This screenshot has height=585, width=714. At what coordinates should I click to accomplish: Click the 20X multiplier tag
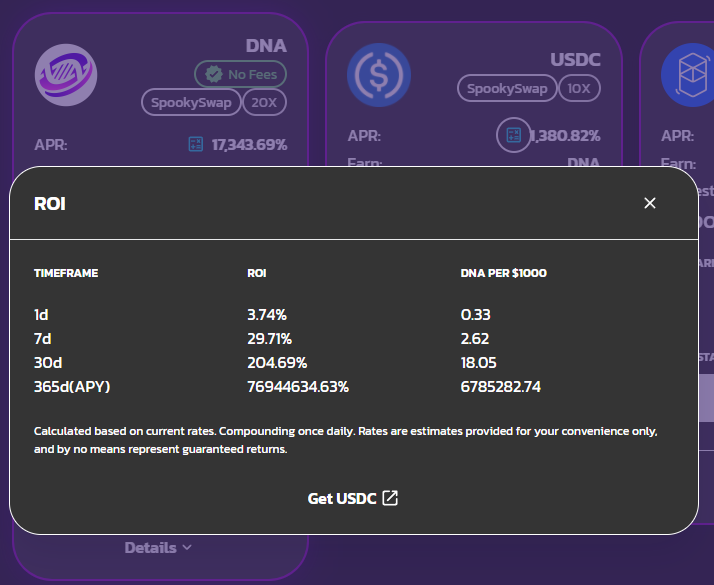pos(264,102)
